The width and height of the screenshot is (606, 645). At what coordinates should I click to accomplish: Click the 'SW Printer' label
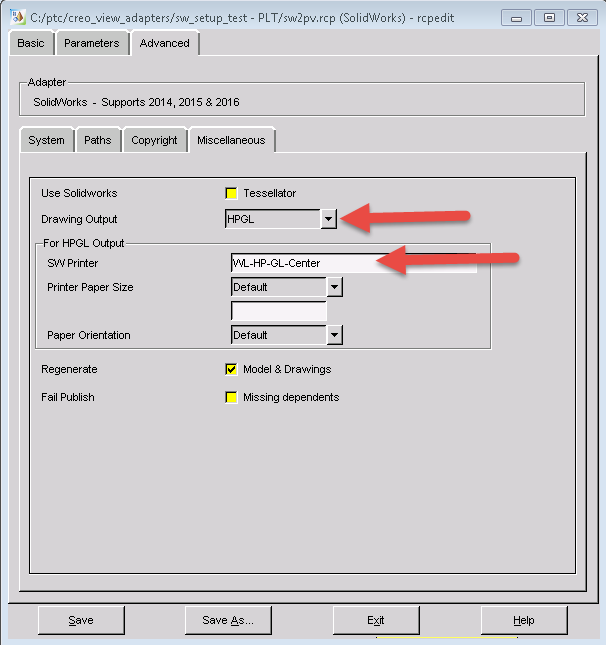coord(72,263)
